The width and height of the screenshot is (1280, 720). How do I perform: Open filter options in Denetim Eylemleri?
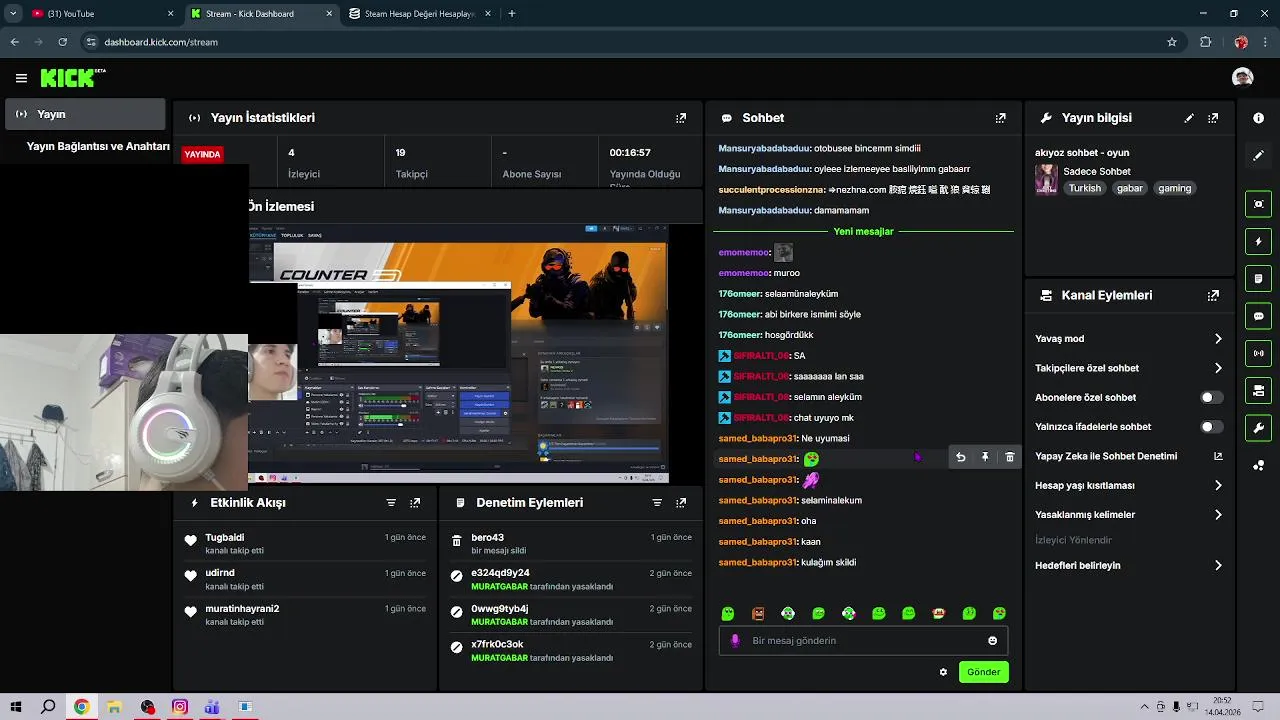click(x=657, y=503)
